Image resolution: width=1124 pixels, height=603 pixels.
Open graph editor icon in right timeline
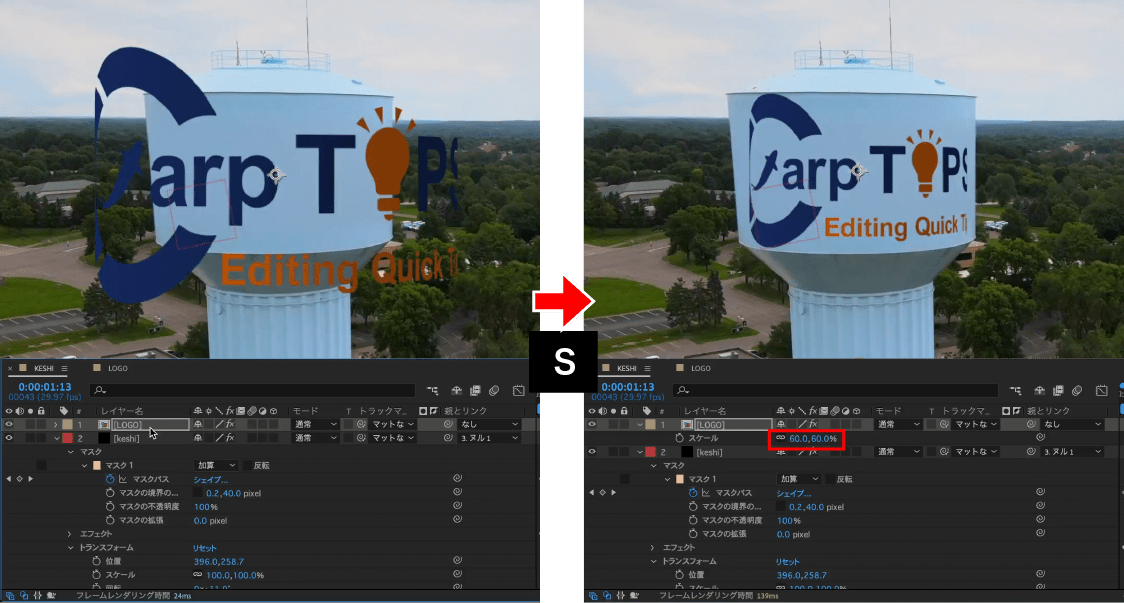pos(1102,391)
